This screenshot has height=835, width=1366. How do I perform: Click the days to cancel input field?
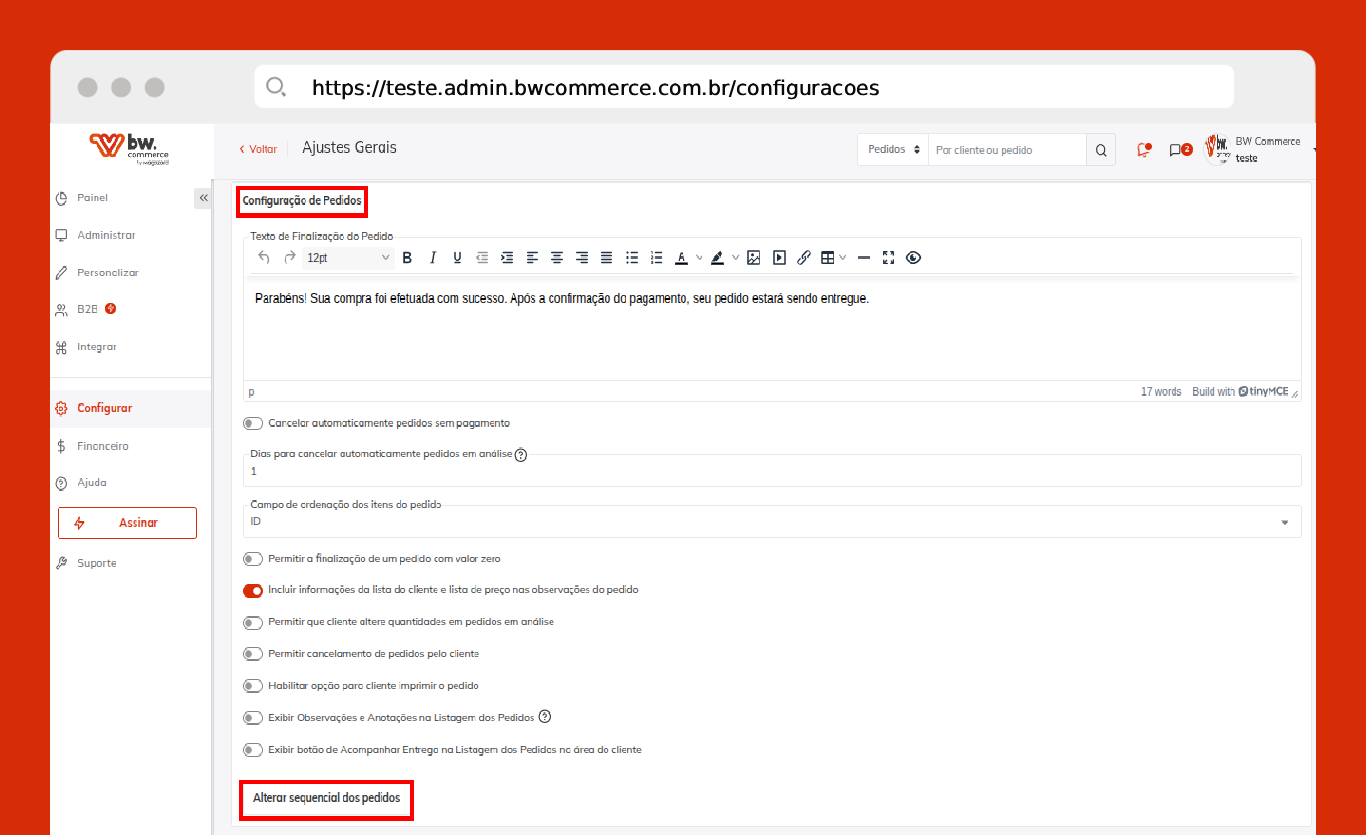(x=770, y=471)
